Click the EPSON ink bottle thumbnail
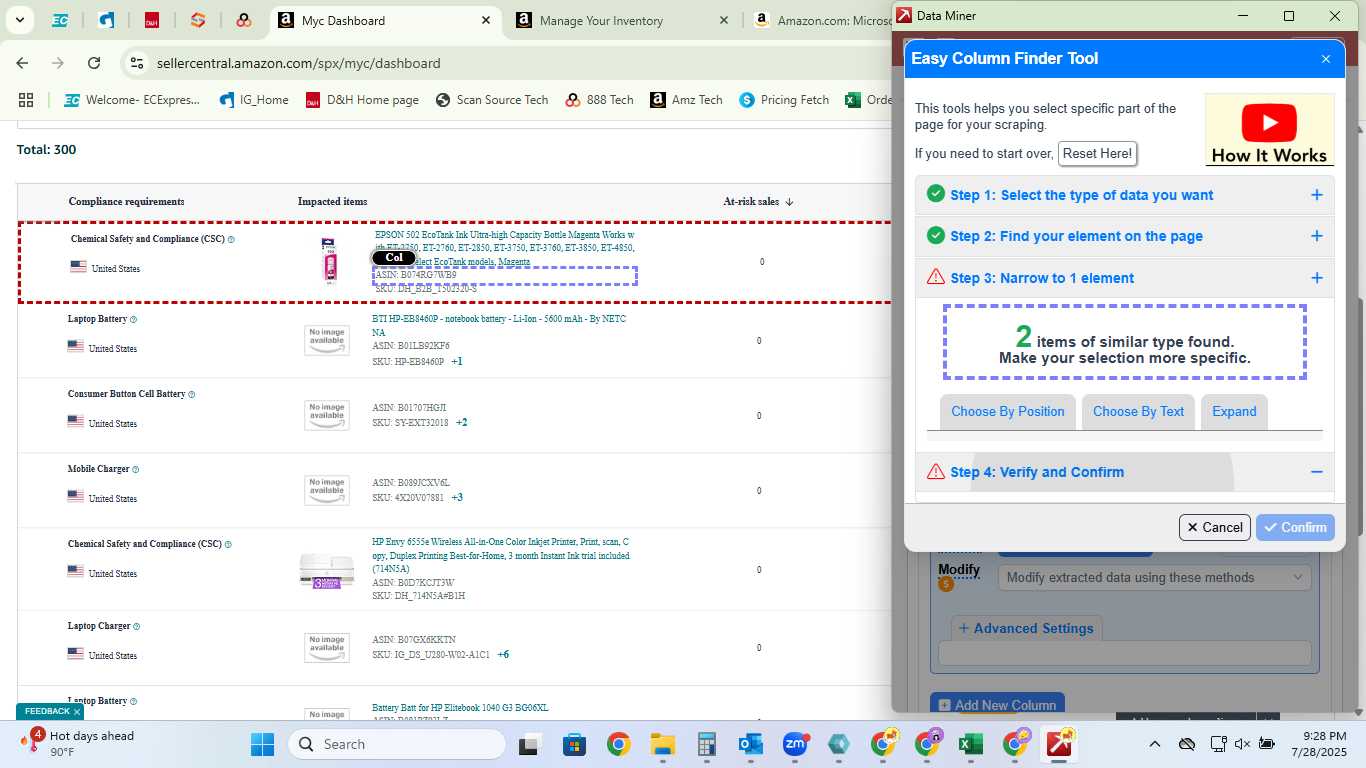The height and width of the screenshot is (768, 1366). pos(328,262)
